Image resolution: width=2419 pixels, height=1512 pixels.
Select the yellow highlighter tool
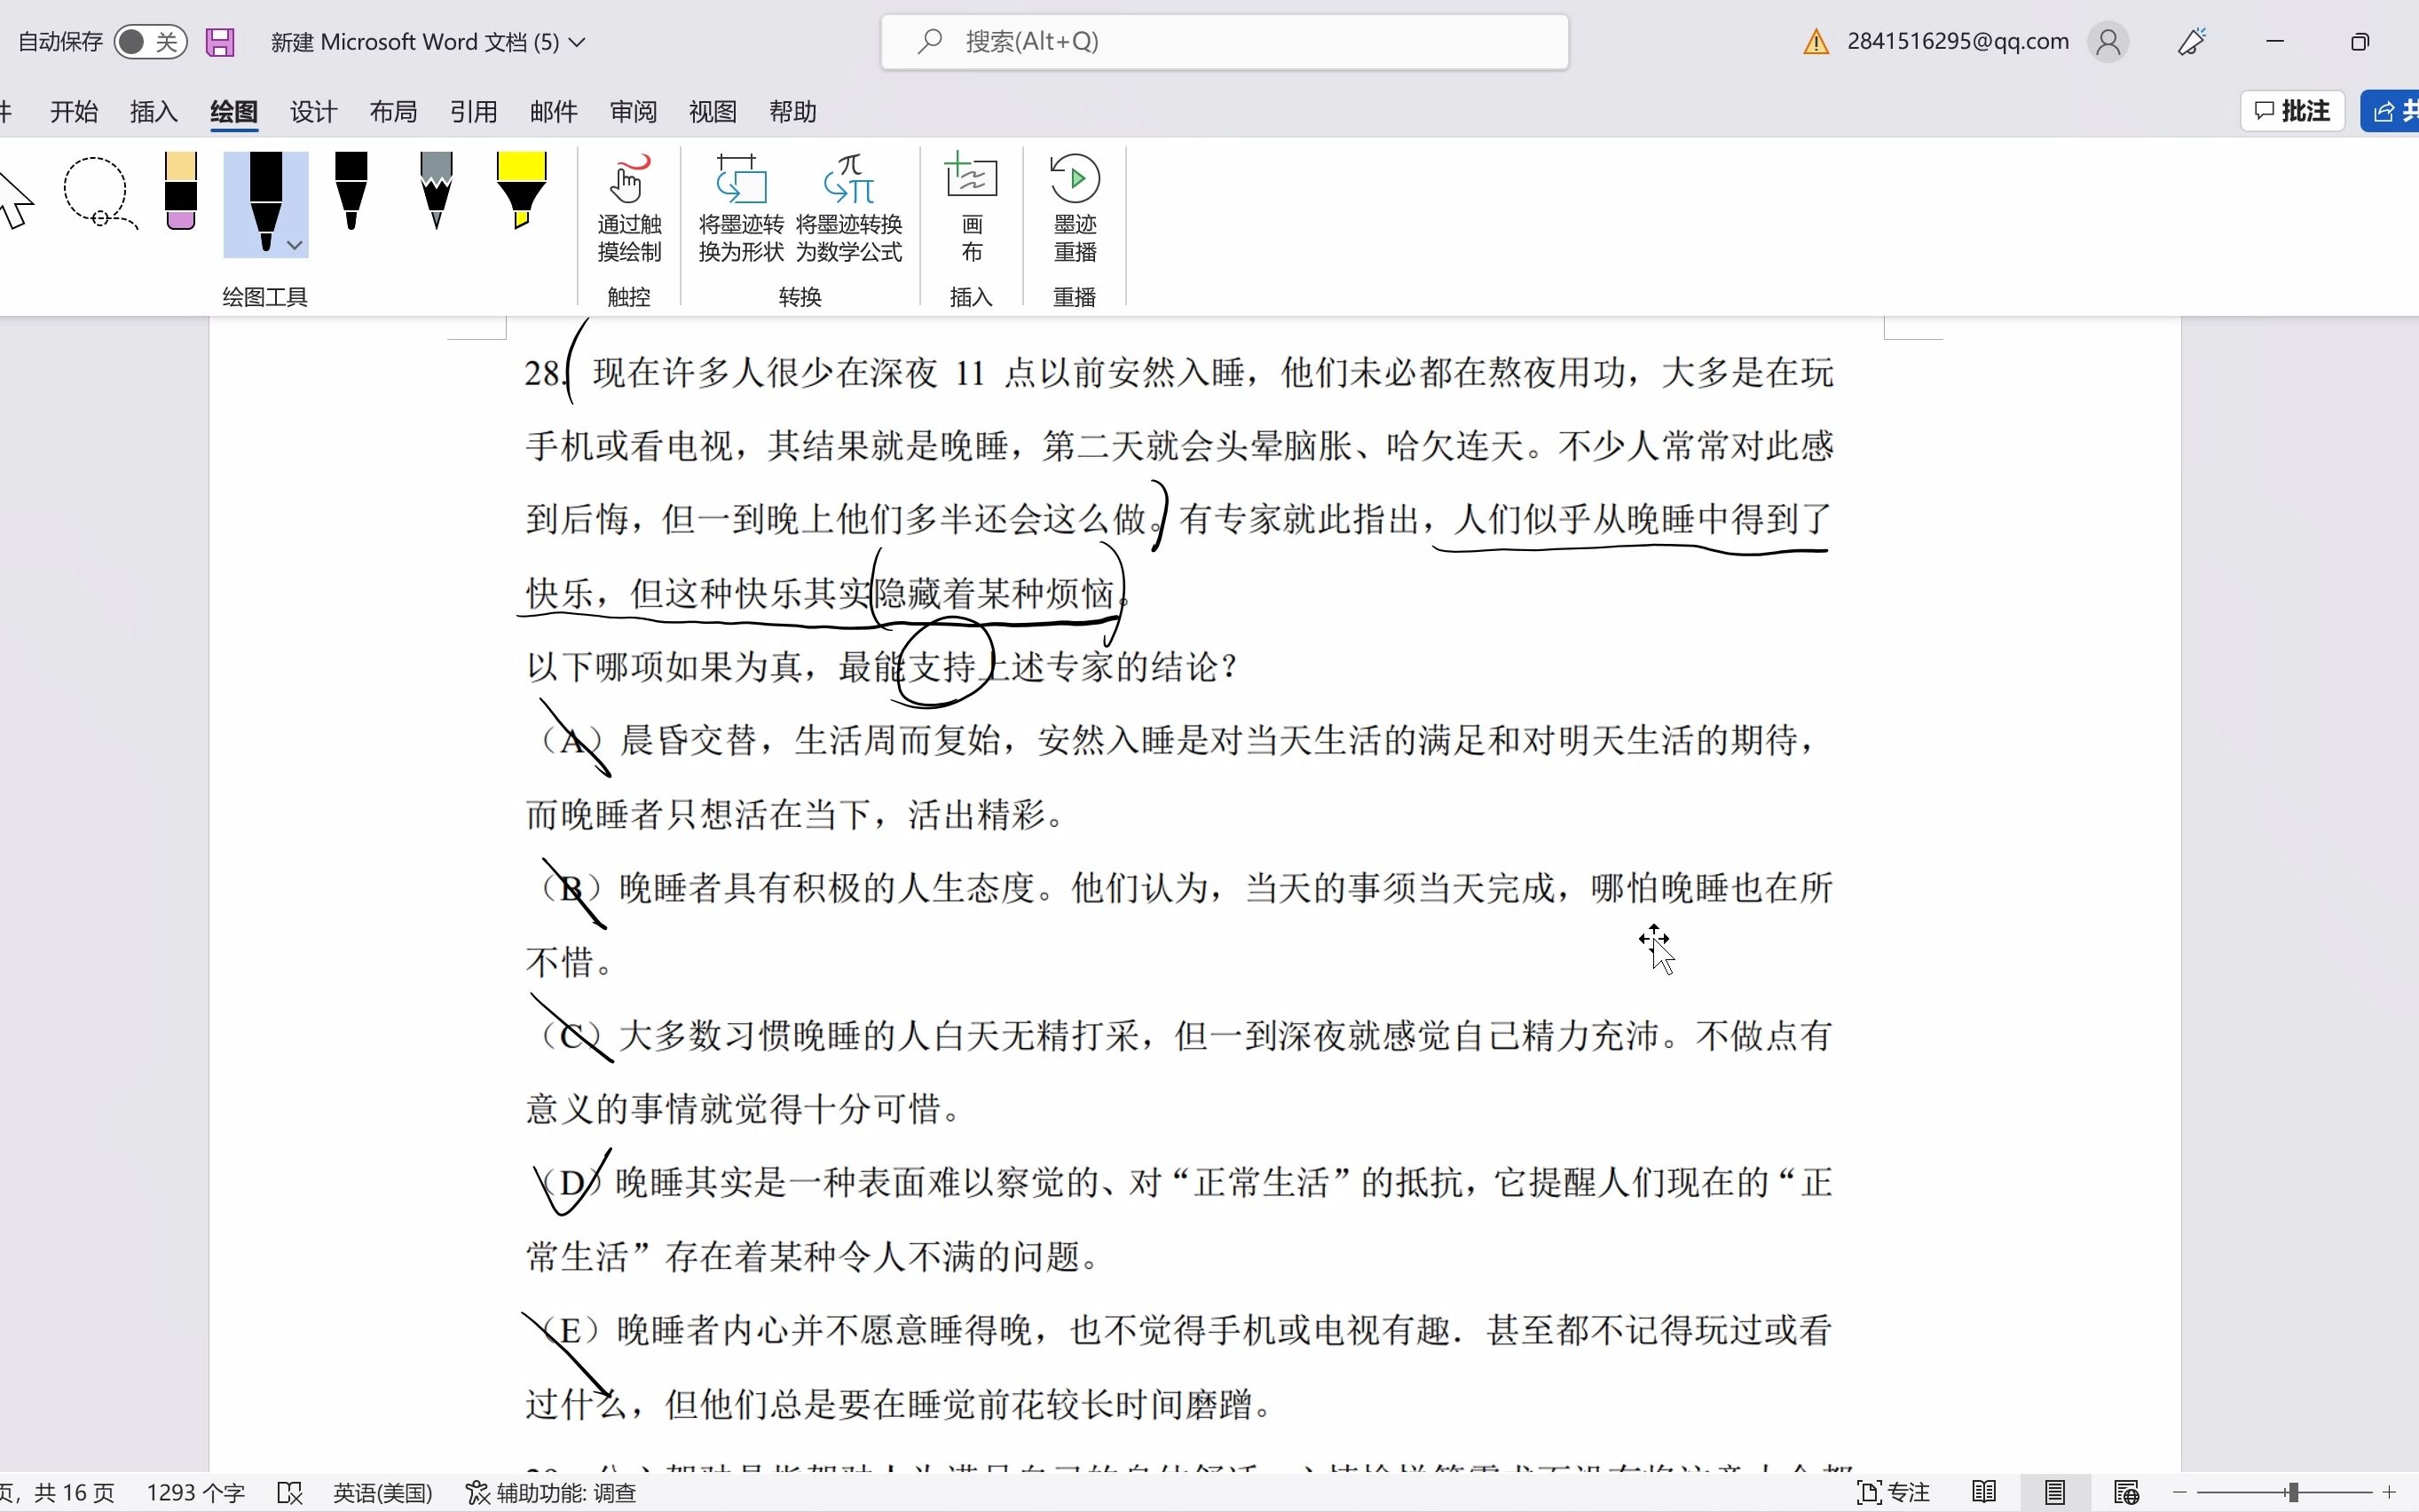click(521, 192)
